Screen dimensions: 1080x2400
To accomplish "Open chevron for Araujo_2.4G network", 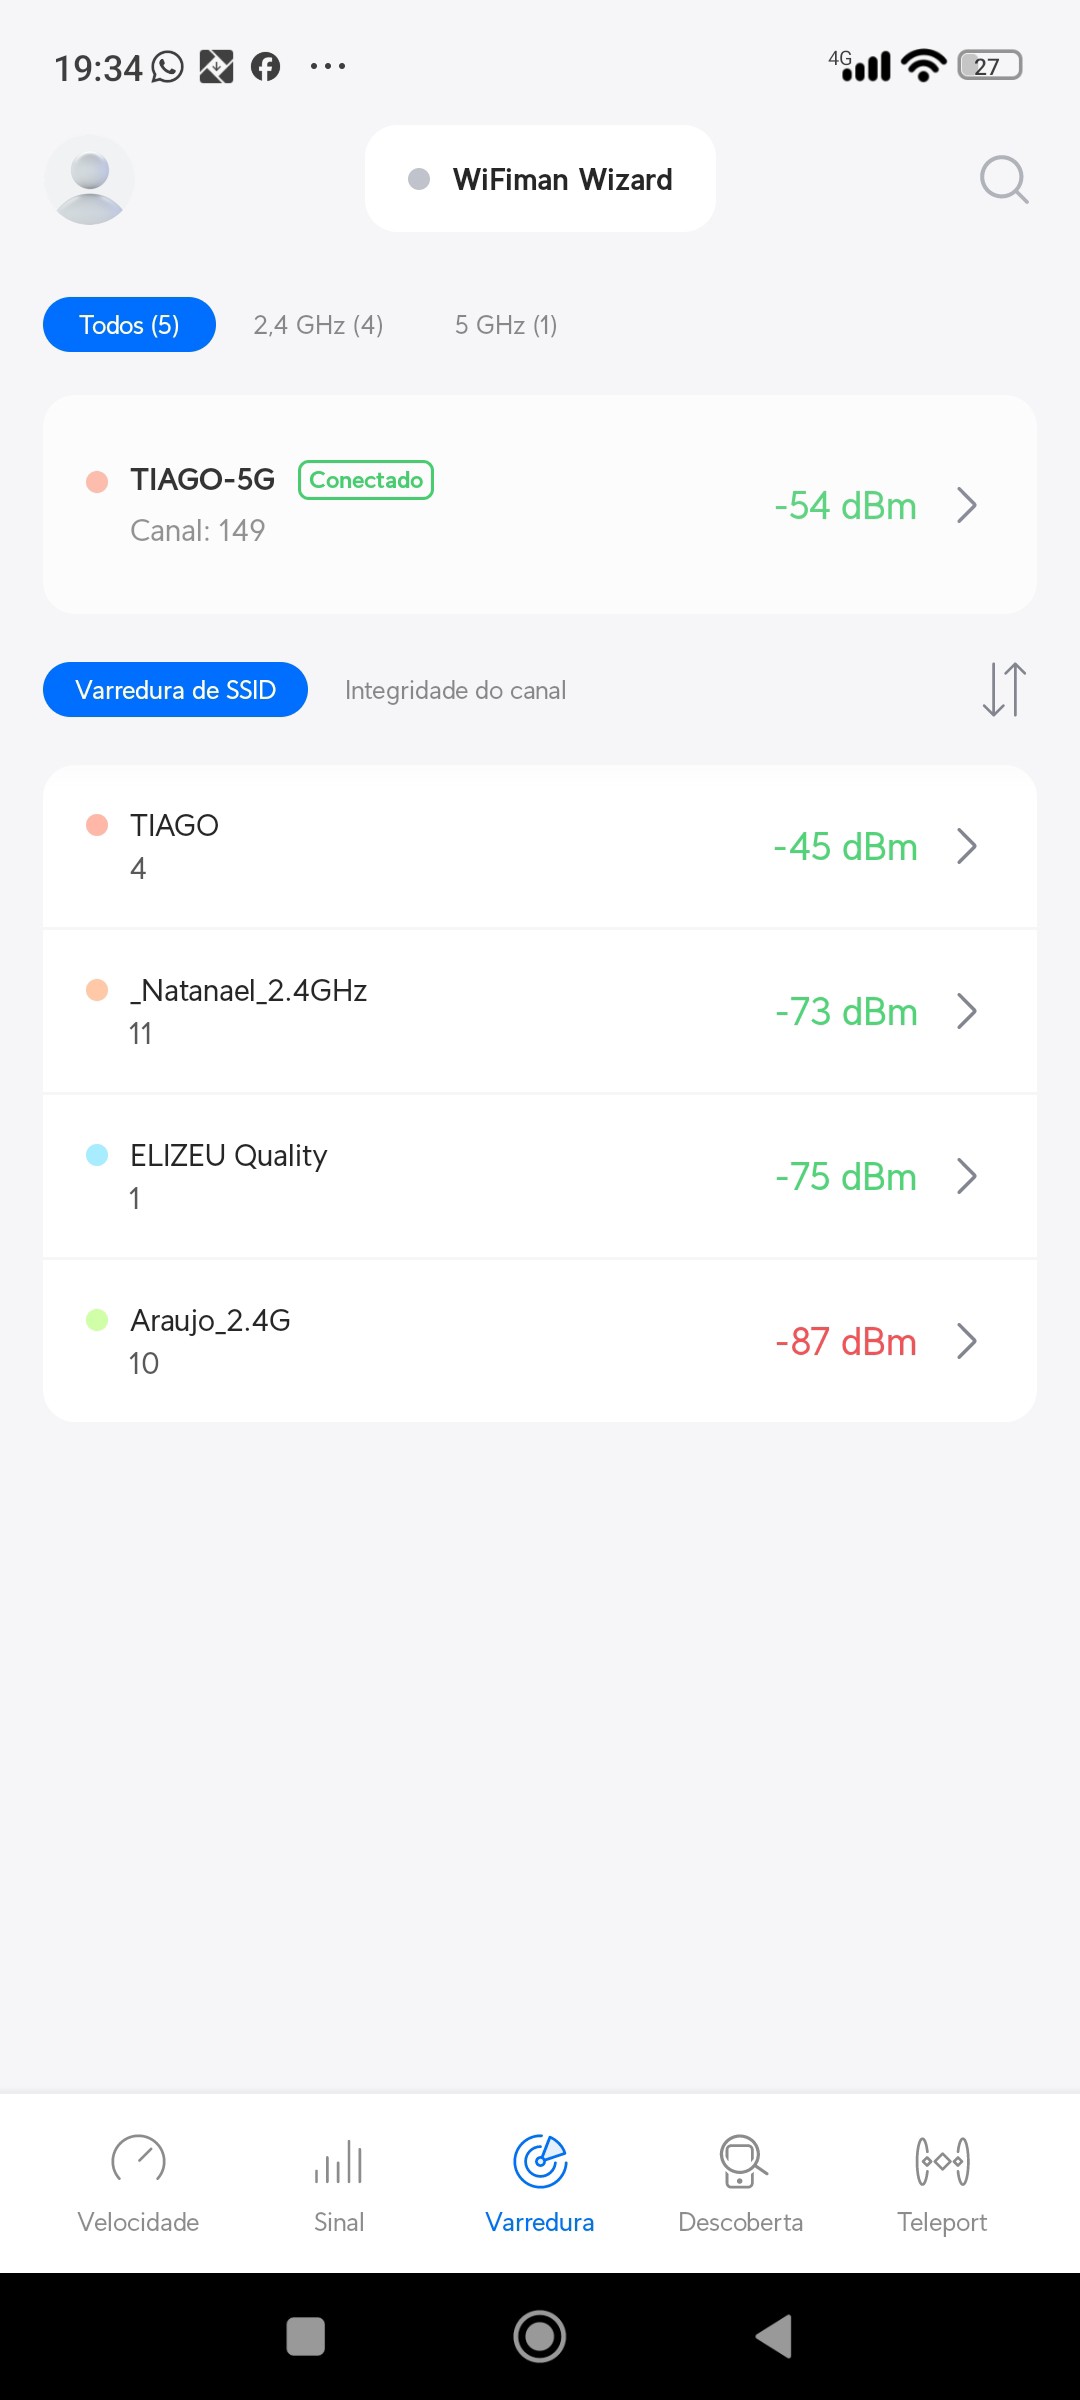I will pyautogui.click(x=966, y=1341).
